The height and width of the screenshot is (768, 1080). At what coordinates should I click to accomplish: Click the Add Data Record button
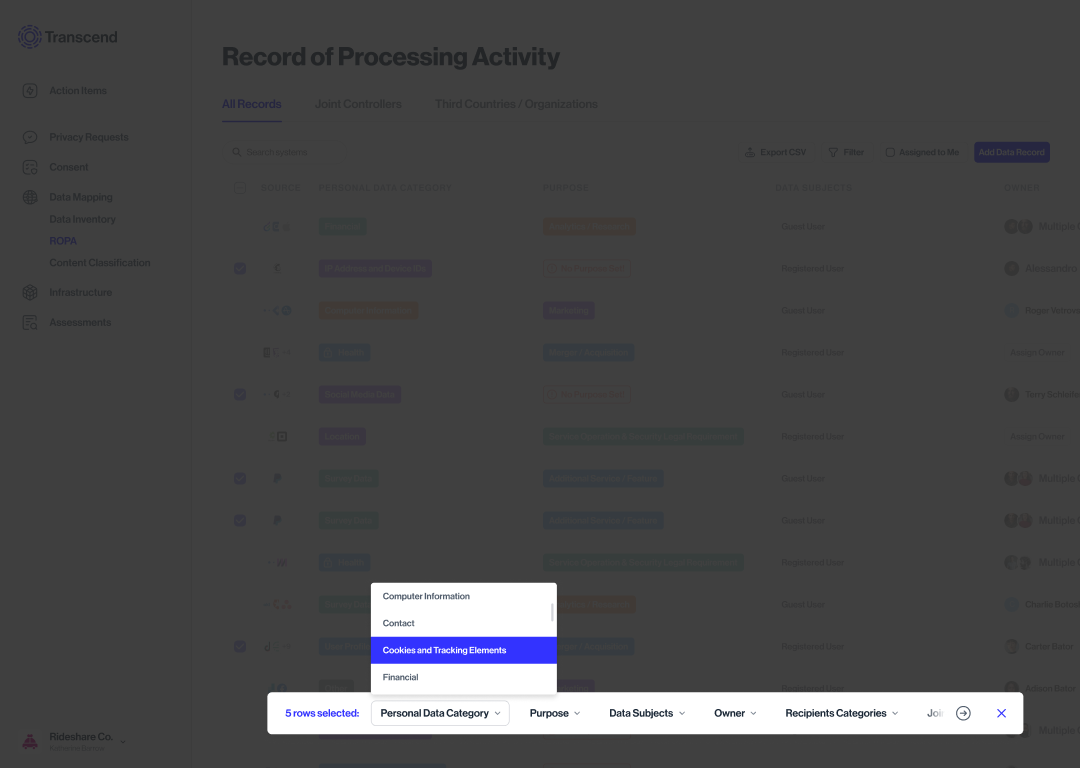[1012, 153]
